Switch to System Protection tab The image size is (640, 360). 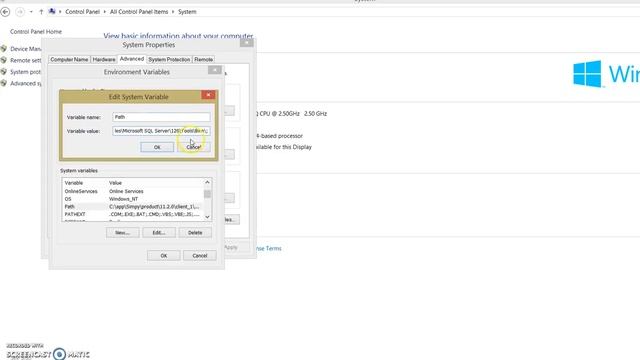point(169,60)
